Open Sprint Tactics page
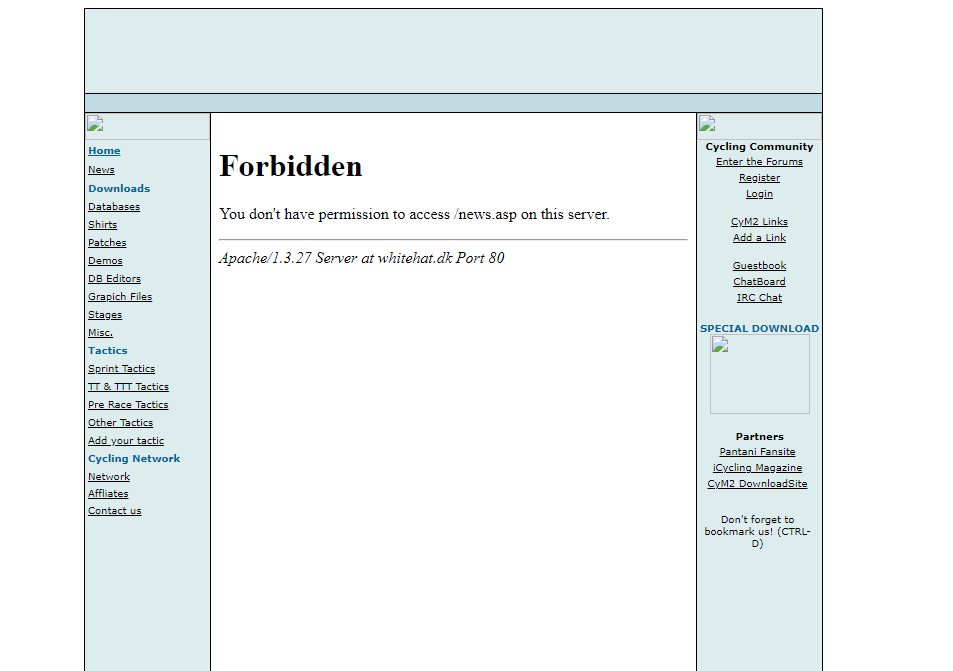 (121, 369)
